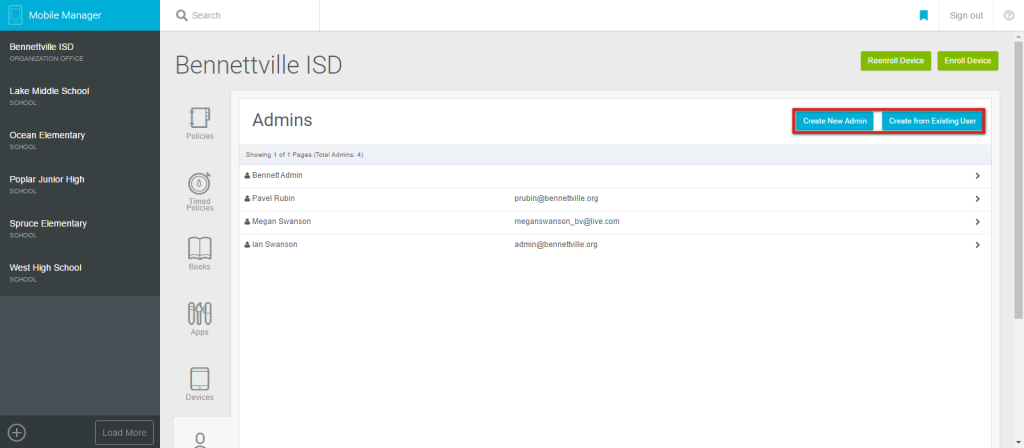
Task: Click Create from Existing User button
Action: click(x=932, y=121)
